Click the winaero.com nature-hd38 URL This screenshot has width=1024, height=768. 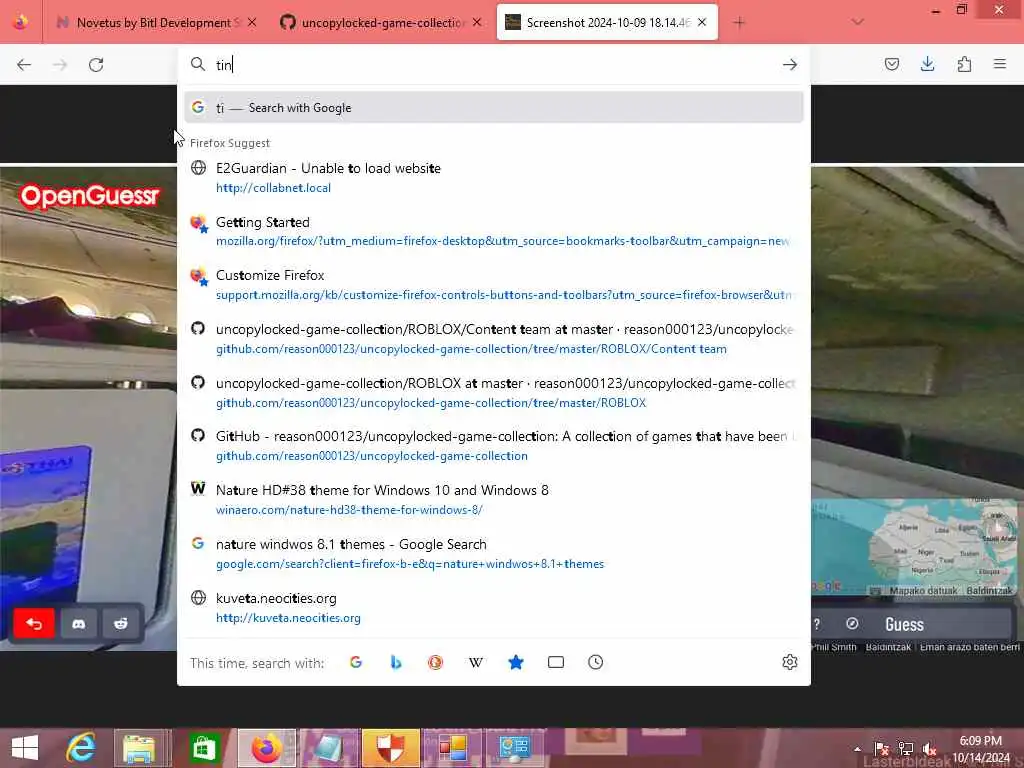pyautogui.click(x=349, y=510)
